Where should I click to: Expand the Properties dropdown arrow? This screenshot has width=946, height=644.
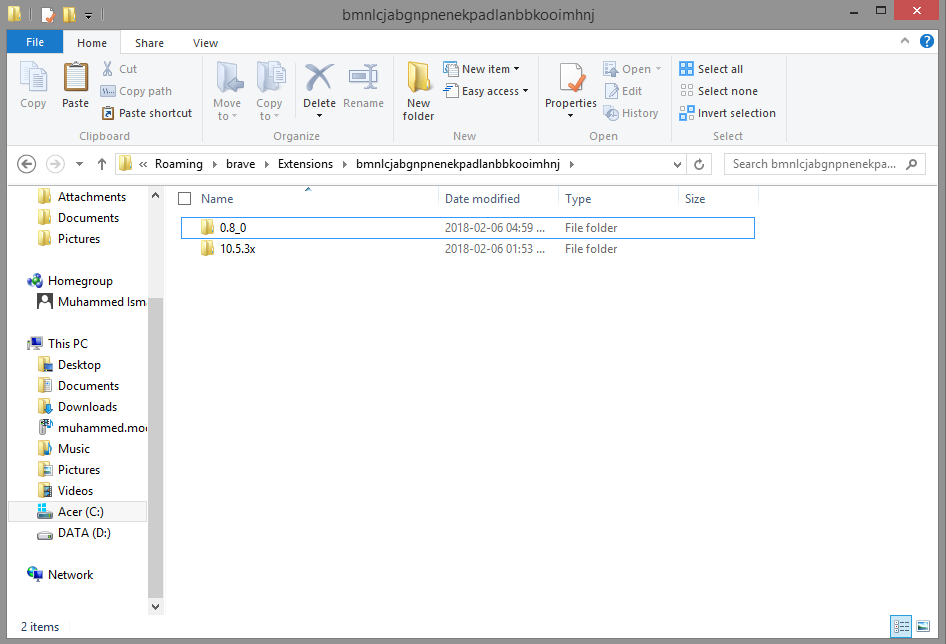[570, 116]
